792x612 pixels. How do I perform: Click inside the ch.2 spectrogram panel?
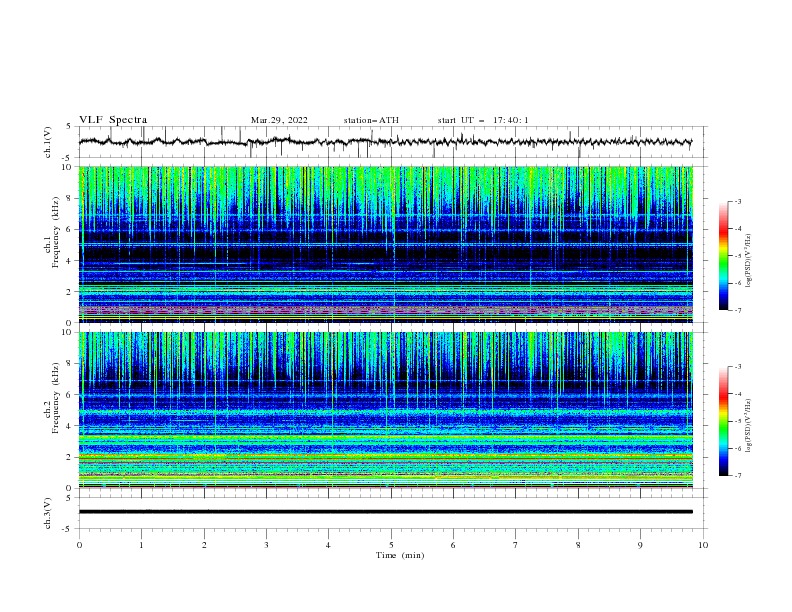point(385,410)
